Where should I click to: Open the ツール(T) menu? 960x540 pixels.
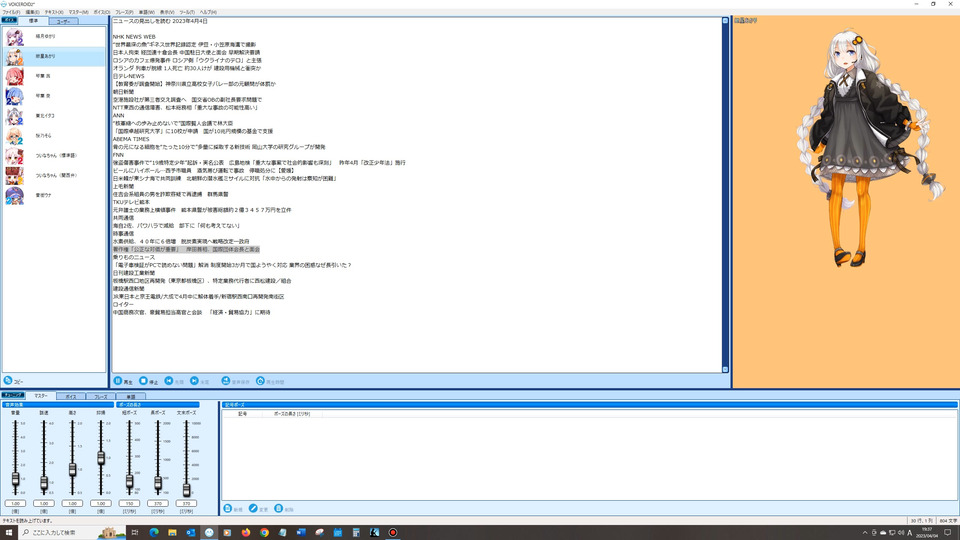[187, 12]
